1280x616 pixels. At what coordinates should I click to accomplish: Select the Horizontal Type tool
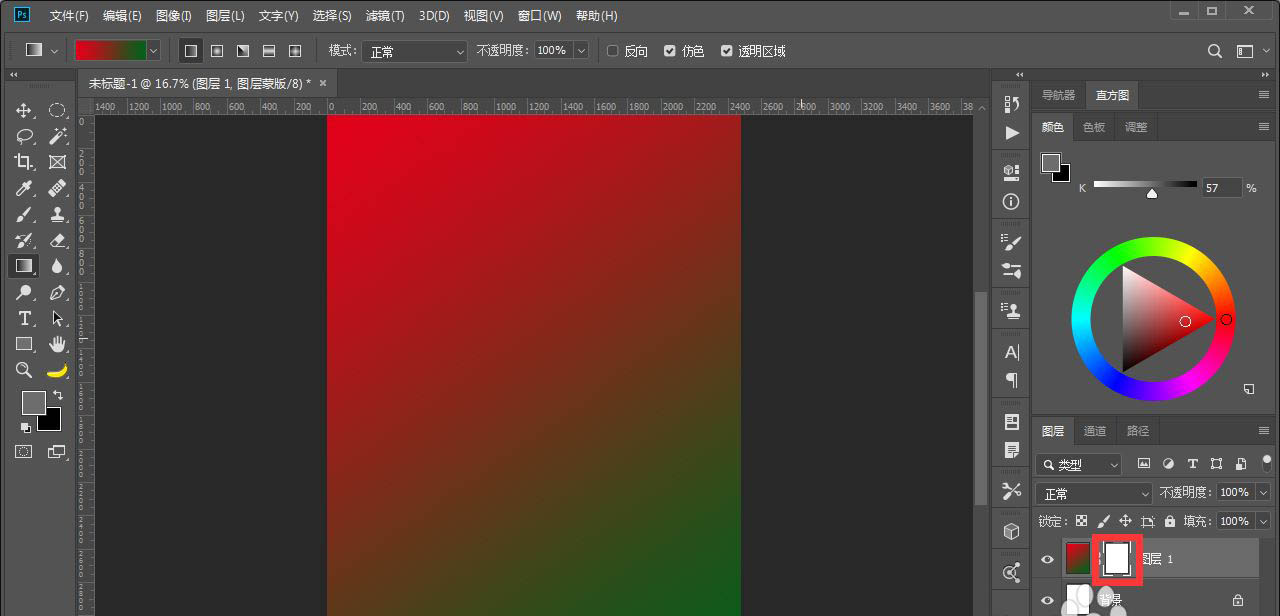pos(24,318)
